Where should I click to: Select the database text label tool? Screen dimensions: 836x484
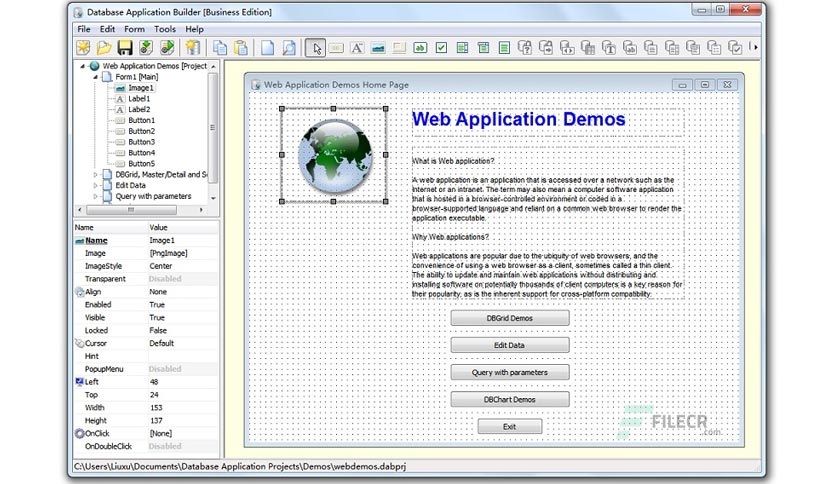(609, 48)
